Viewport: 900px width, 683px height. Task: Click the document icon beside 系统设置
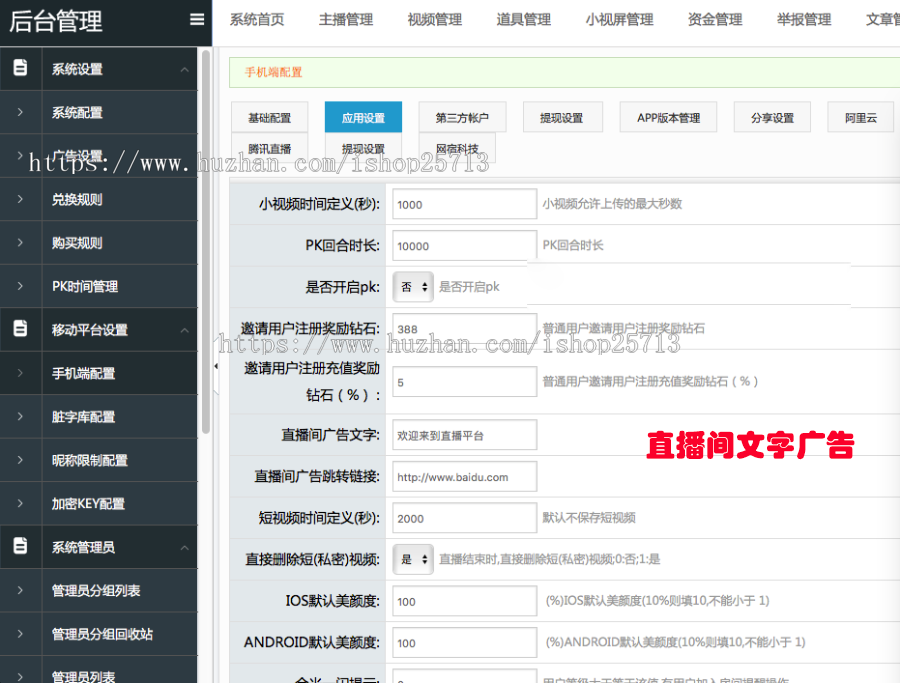coord(20,69)
